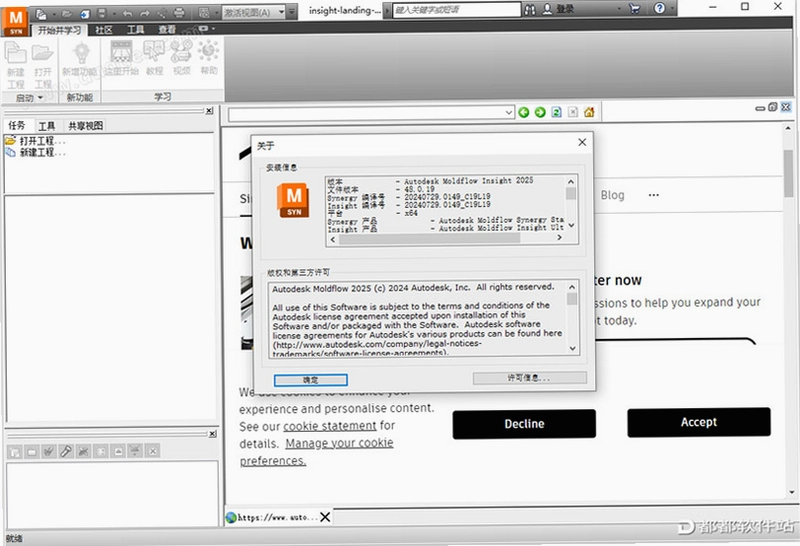Click the Home icon in browser toolbar
800x546 pixels.
tap(589, 112)
